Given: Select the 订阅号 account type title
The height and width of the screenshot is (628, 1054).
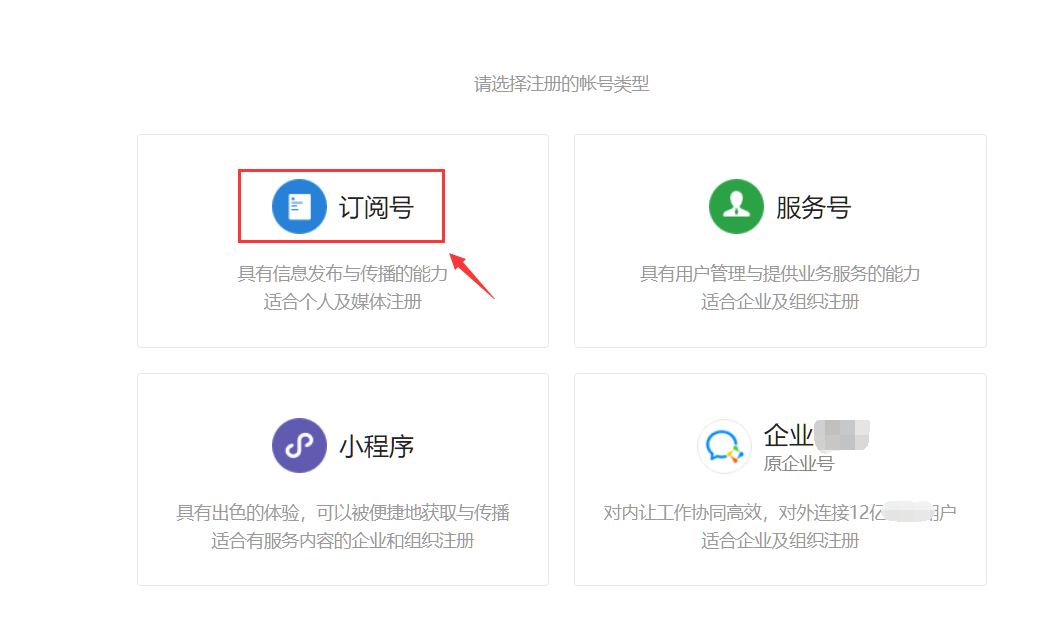Looking at the screenshot, I should [x=376, y=207].
